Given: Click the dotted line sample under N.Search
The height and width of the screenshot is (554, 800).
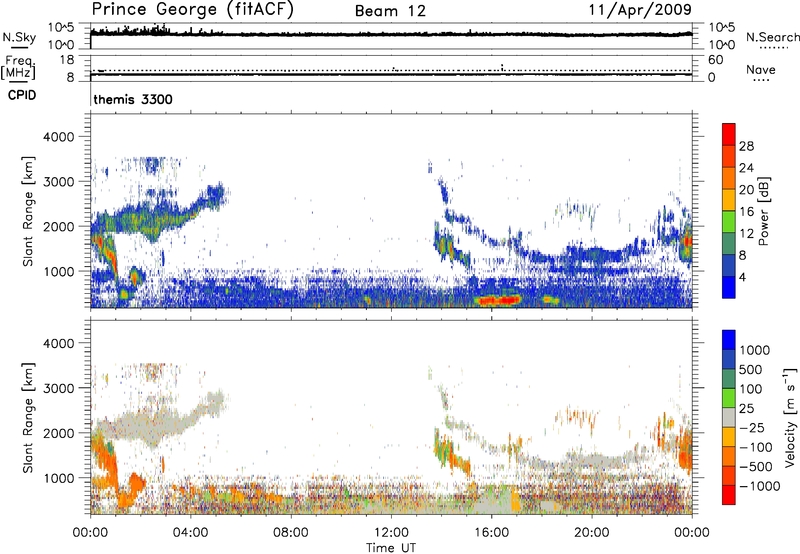Looking at the screenshot, I should coord(773,48).
